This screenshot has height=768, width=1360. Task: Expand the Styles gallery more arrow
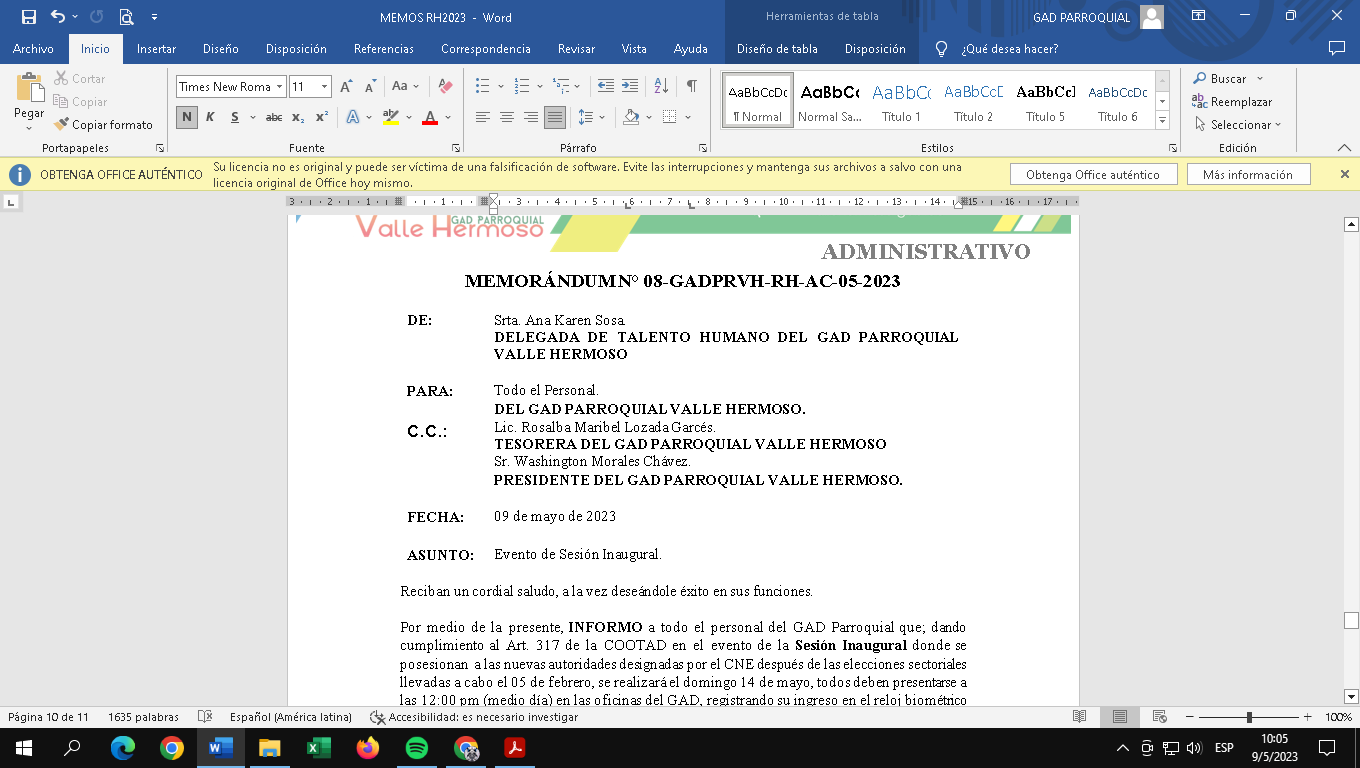tap(1162, 121)
